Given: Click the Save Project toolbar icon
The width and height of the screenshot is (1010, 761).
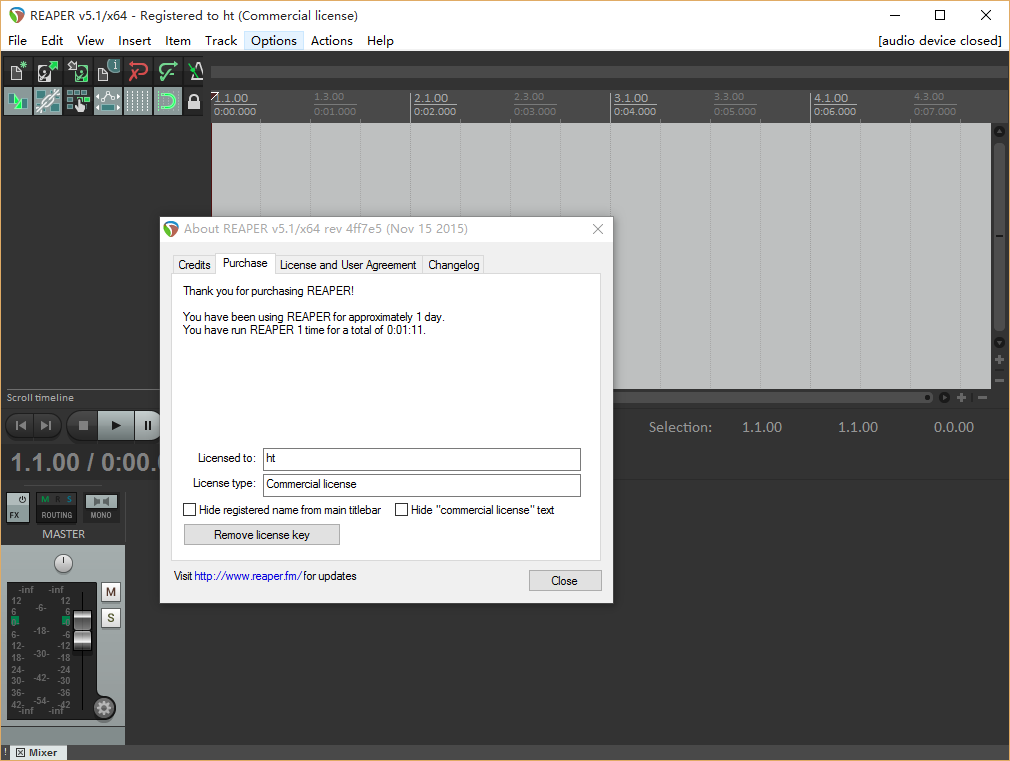Looking at the screenshot, I should 78,71.
